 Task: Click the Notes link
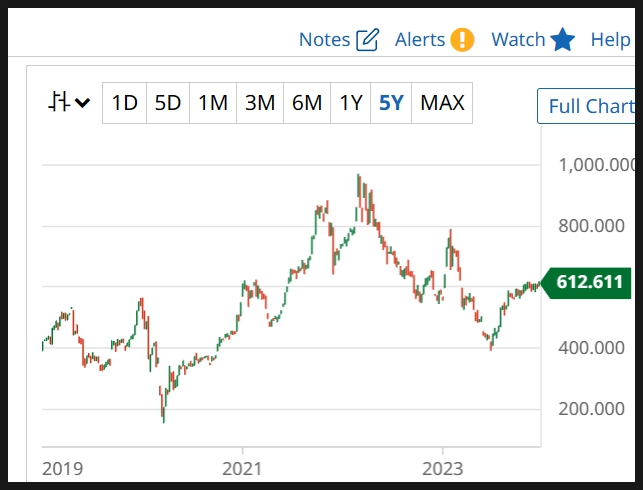[324, 40]
